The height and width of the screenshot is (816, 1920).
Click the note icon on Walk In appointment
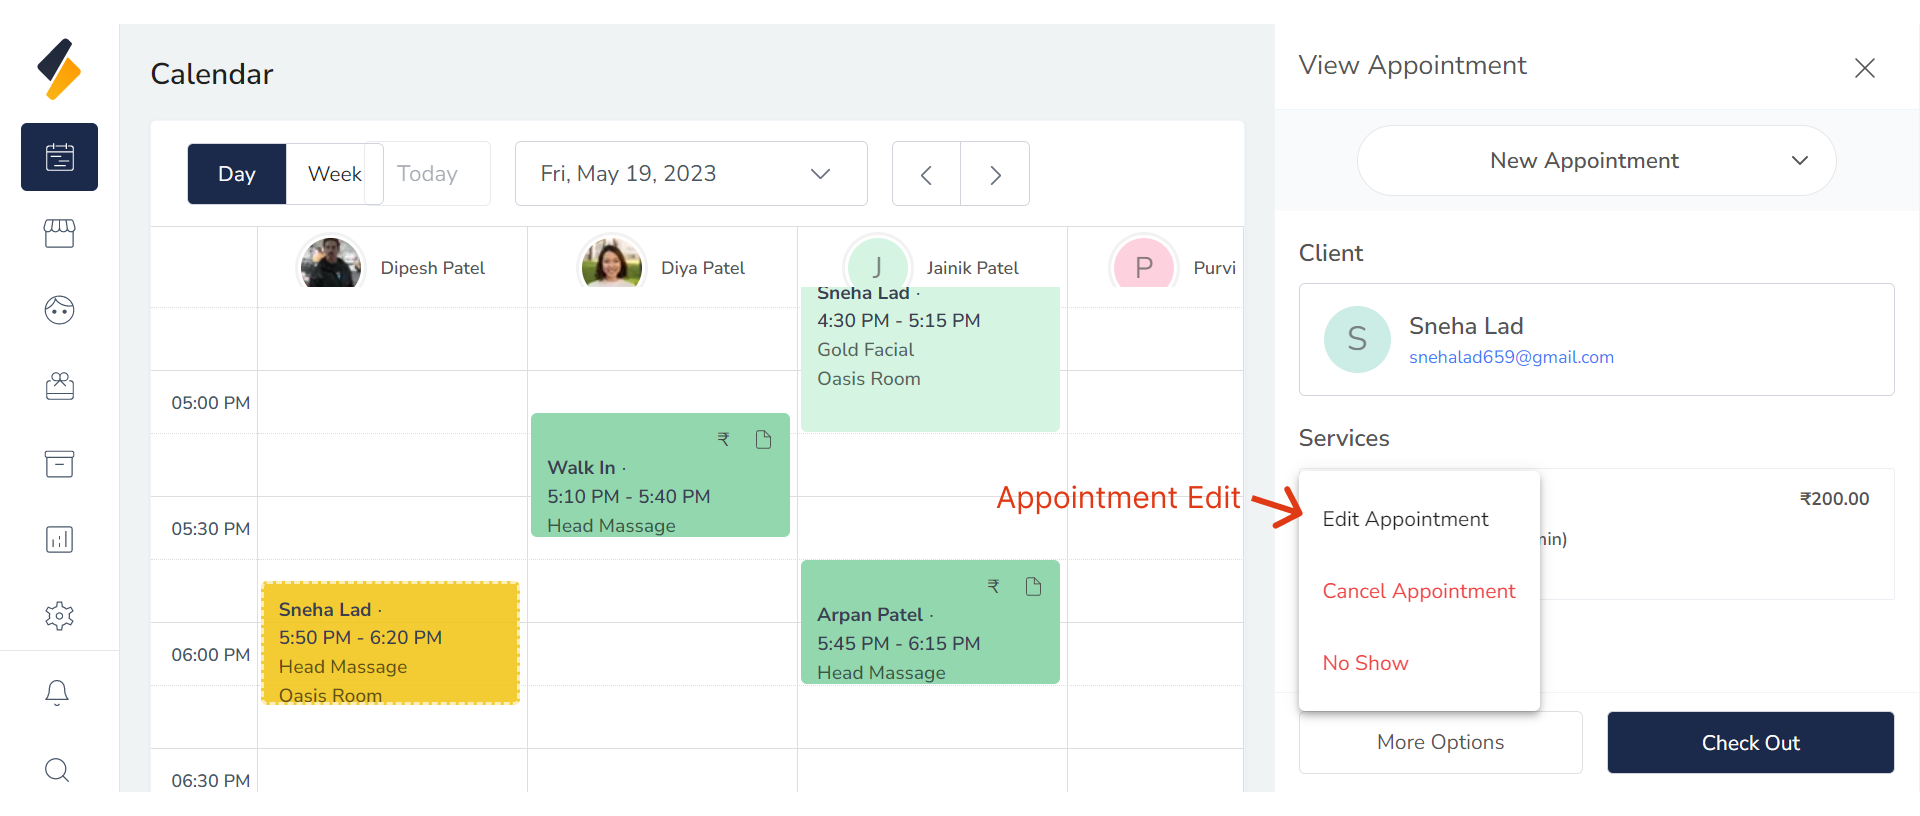click(x=763, y=440)
